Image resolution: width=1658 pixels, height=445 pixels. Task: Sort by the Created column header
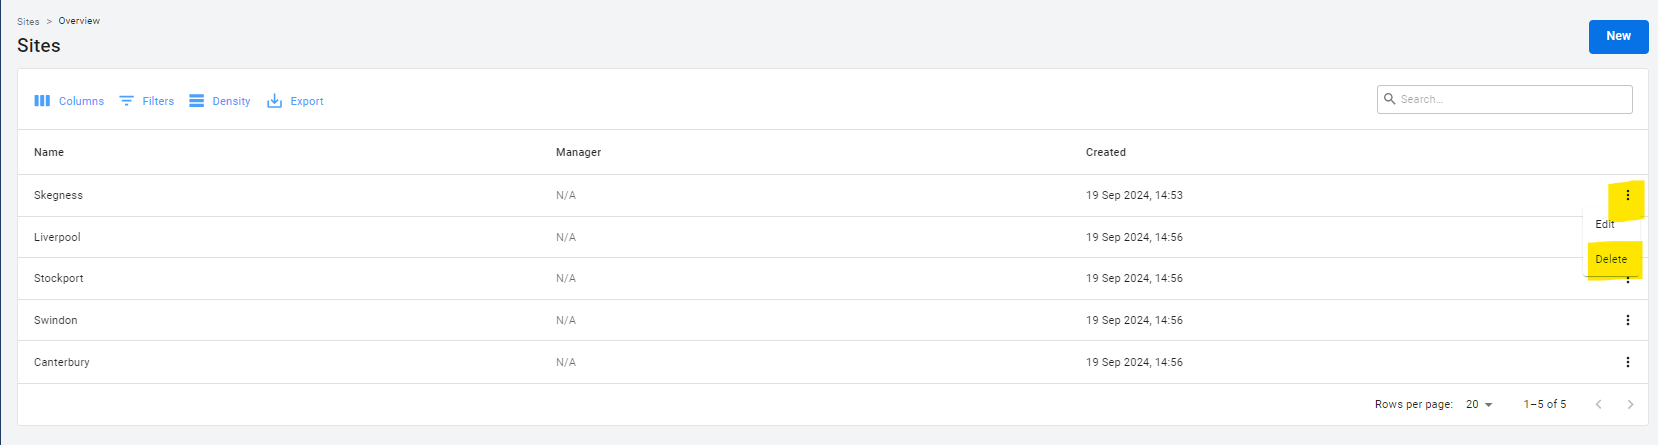[1105, 152]
